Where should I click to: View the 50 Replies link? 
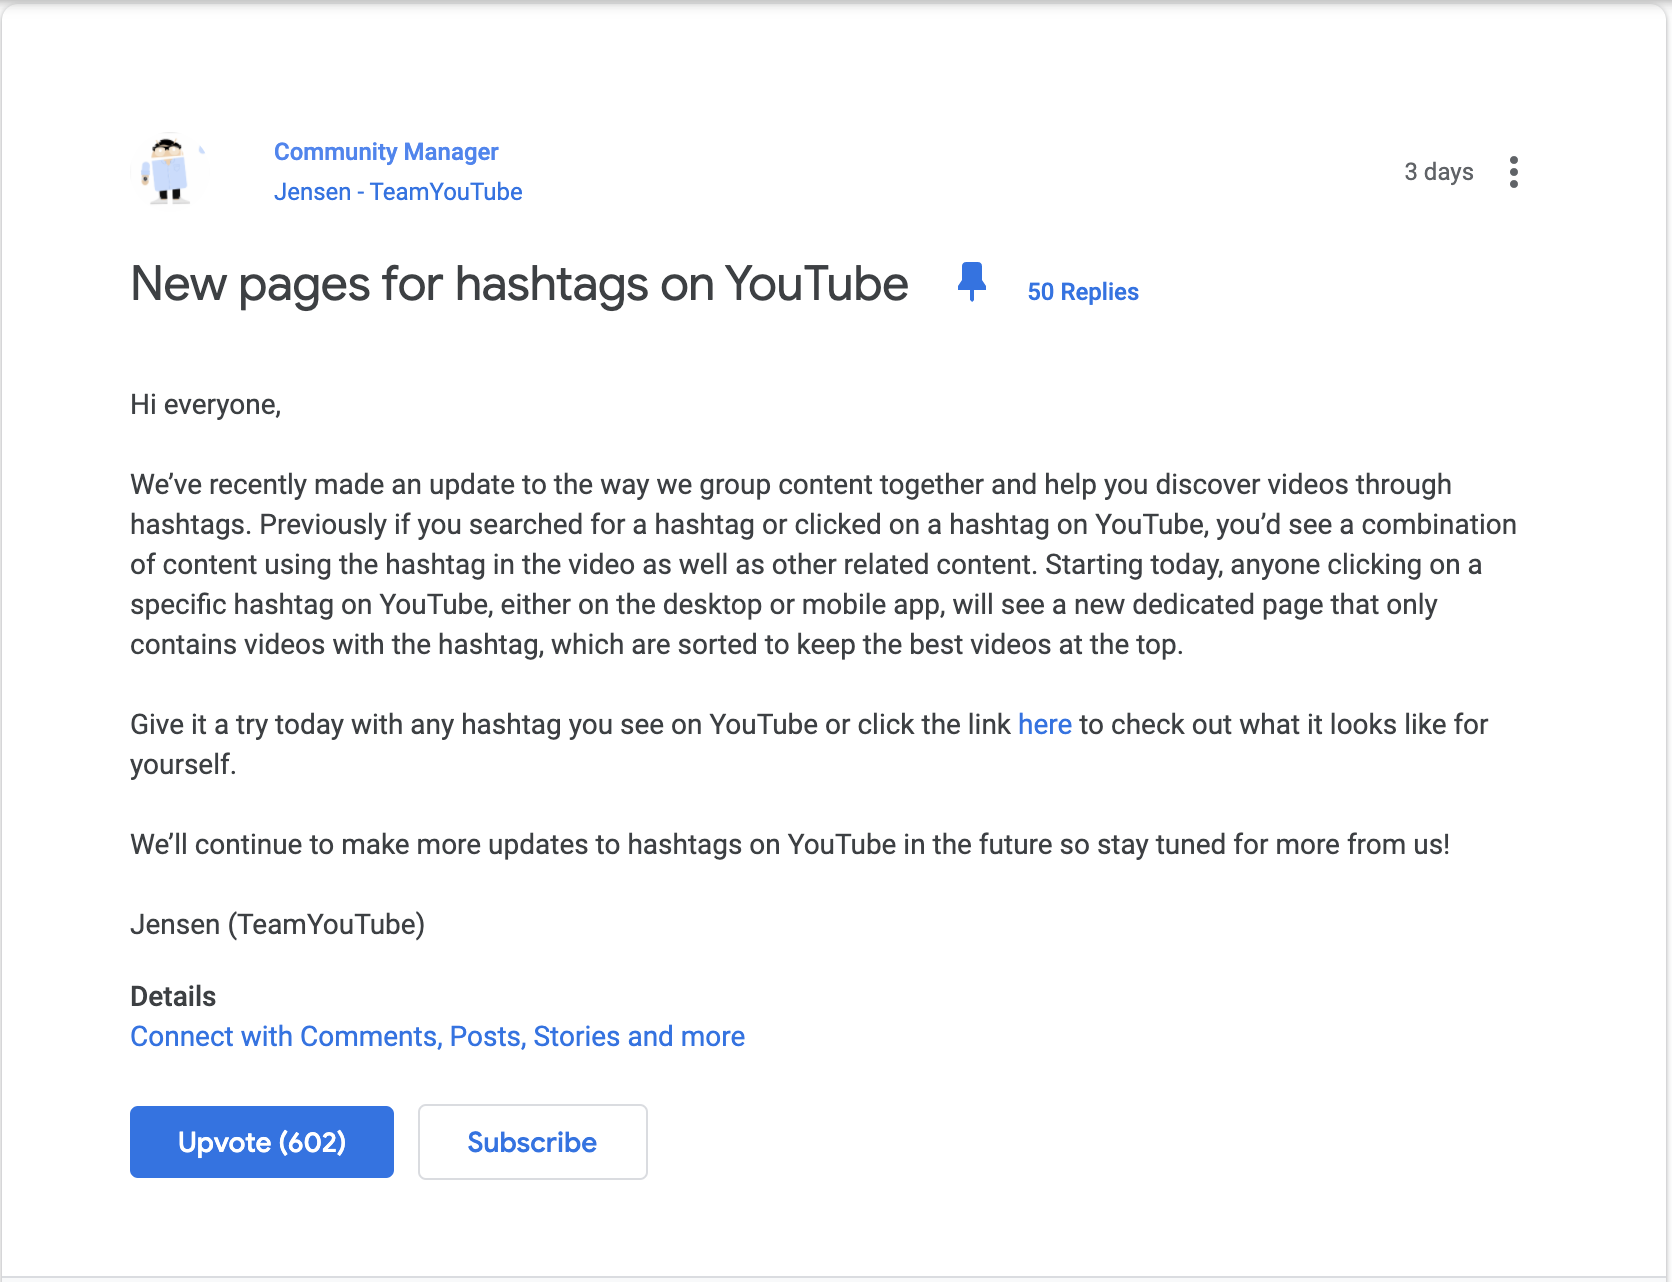[x=1083, y=292]
